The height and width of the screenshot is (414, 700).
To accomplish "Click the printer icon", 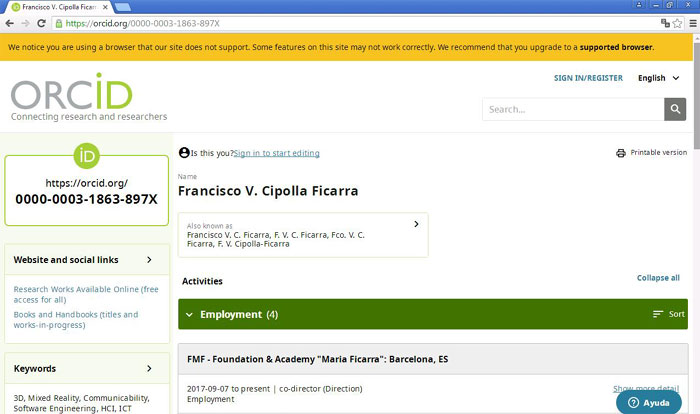I will point(621,153).
